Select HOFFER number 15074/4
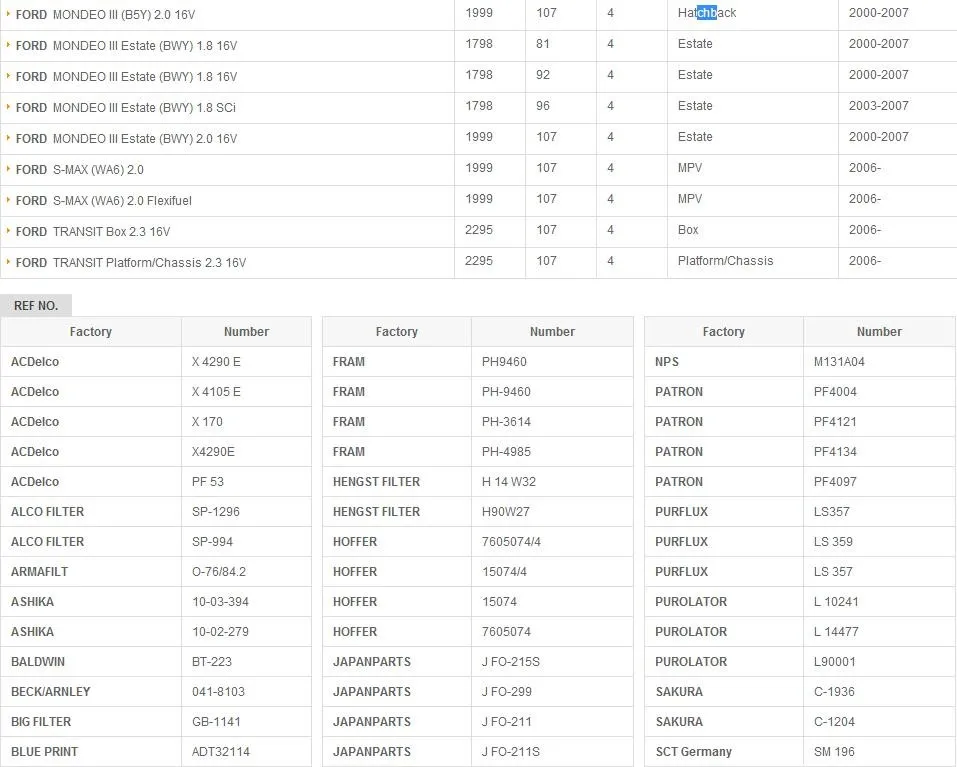This screenshot has width=957, height=767. [504, 572]
